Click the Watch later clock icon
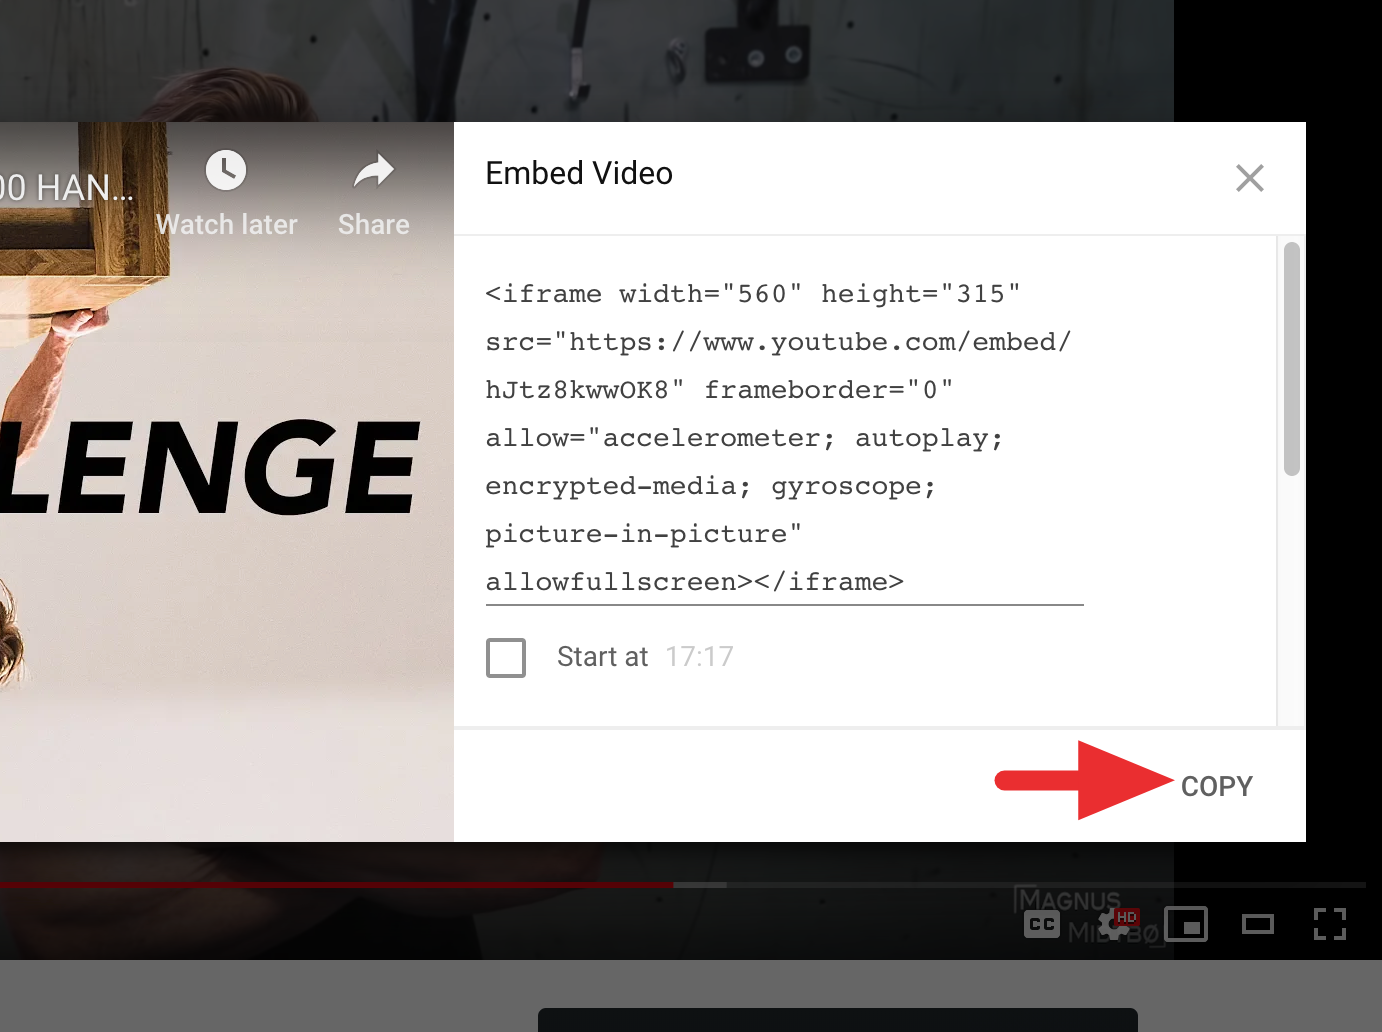The width and height of the screenshot is (1382, 1032). coord(226,170)
